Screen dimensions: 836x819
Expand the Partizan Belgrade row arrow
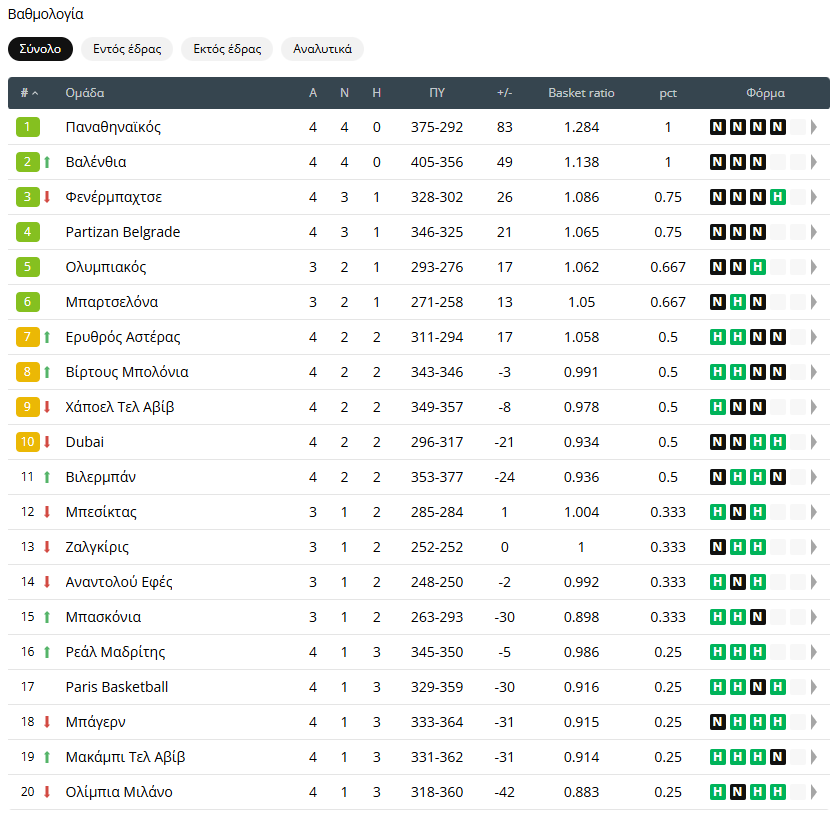pyautogui.click(x=814, y=232)
